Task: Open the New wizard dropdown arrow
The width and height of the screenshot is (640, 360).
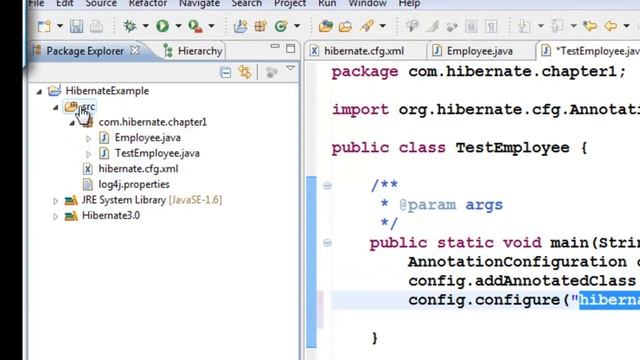Action: pyautogui.click(x=60, y=27)
